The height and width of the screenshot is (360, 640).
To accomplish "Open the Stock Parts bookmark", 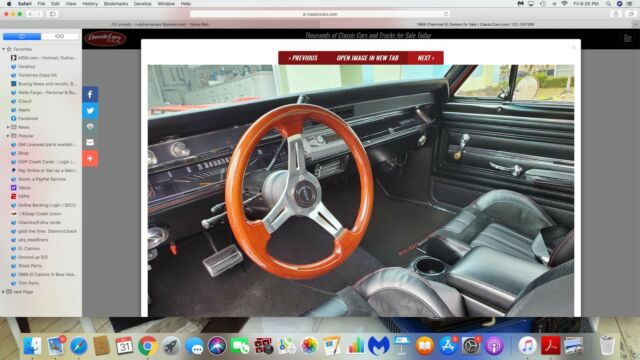I will (26, 266).
